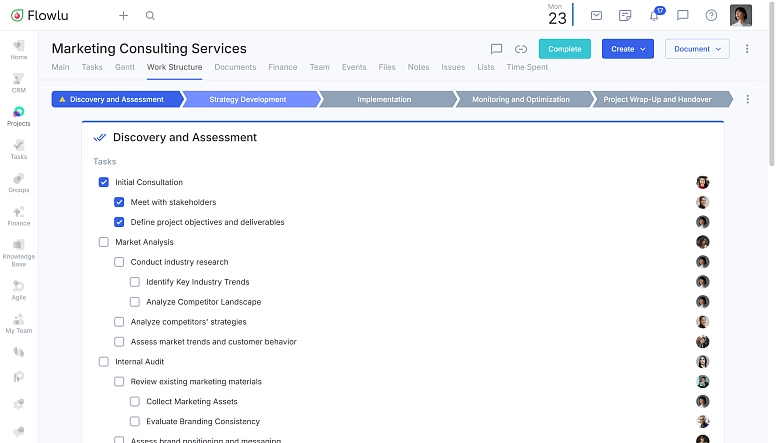Image resolution: width=776 pixels, height=443 pixels.
Task: Click assignee avatar for Market Analysis
Action: click(702, 242)
